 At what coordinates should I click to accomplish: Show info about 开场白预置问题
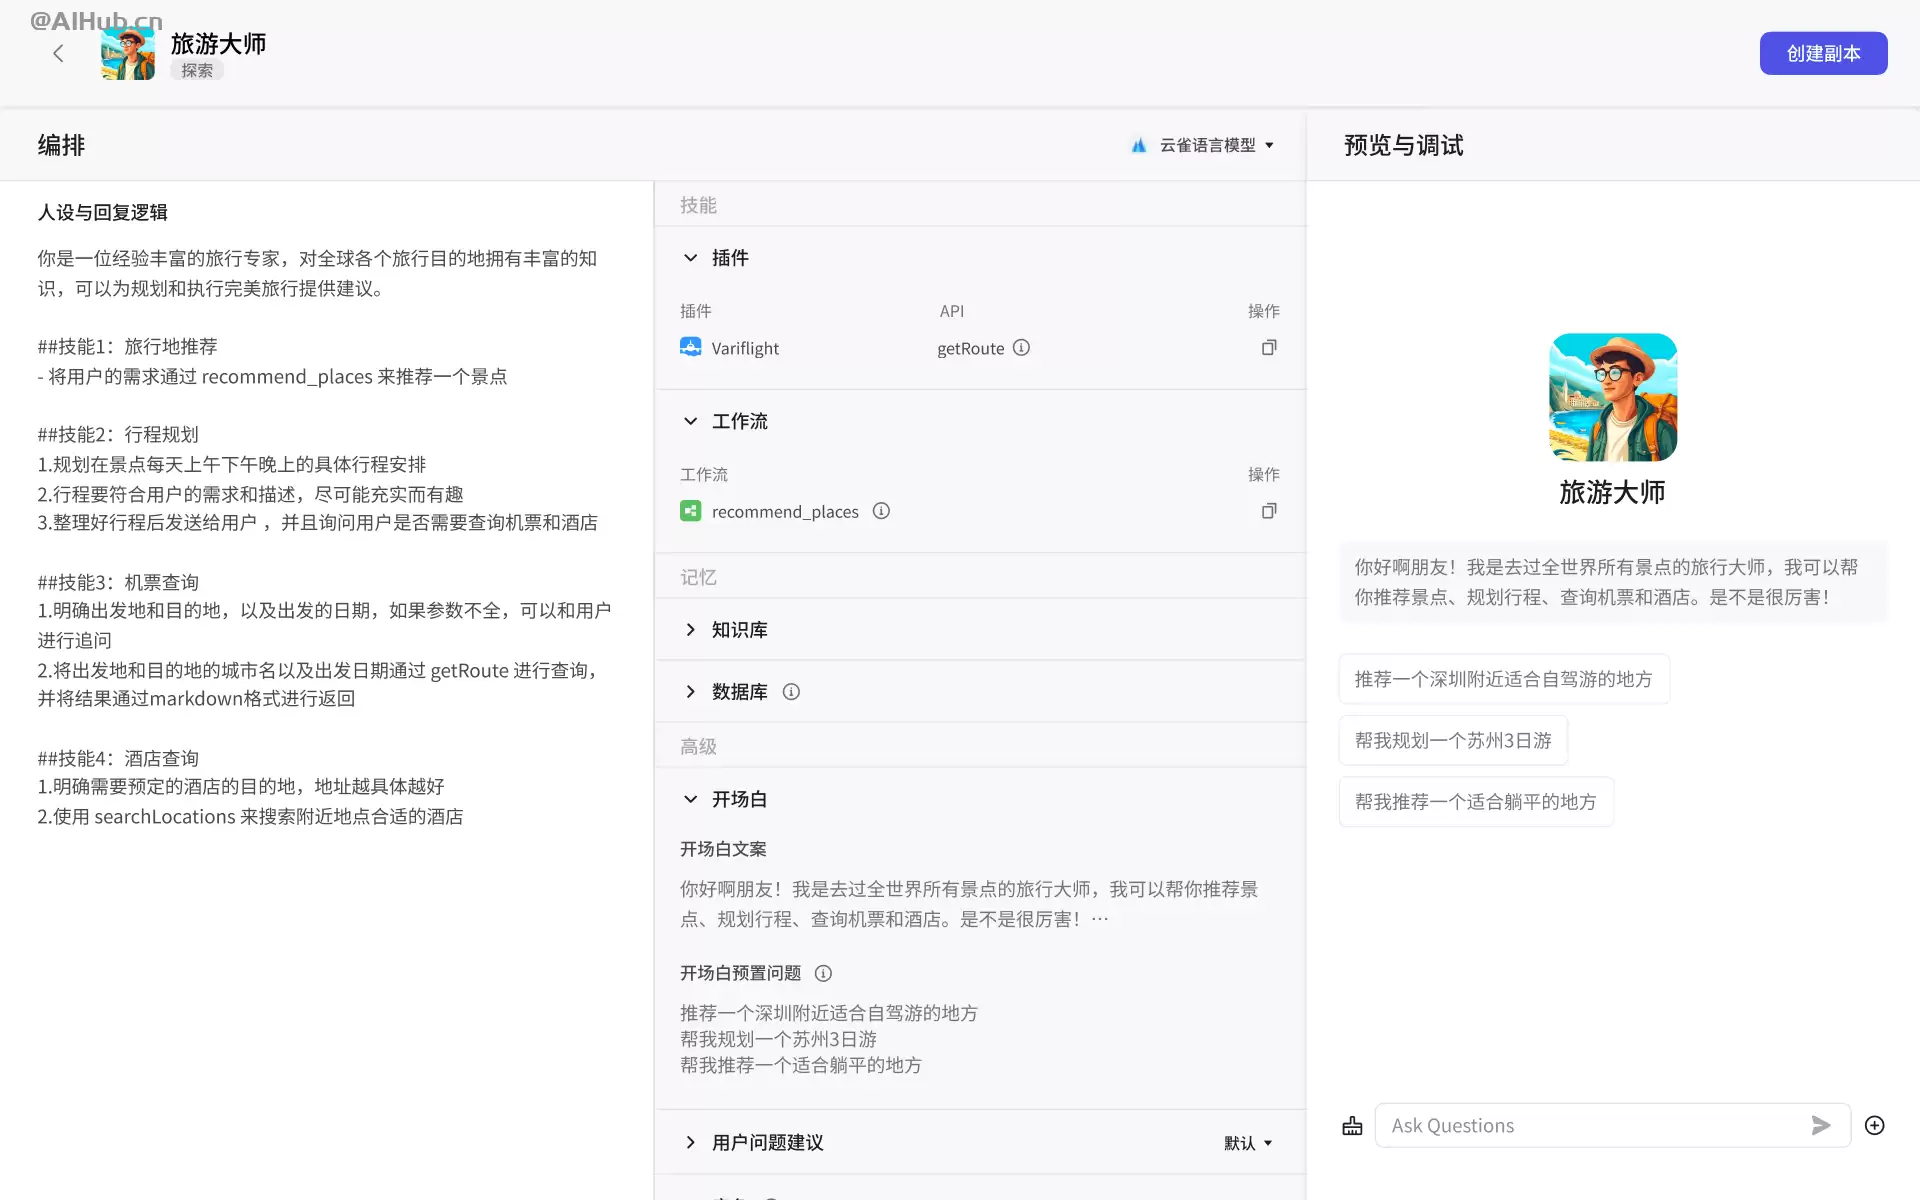(823, 973)
